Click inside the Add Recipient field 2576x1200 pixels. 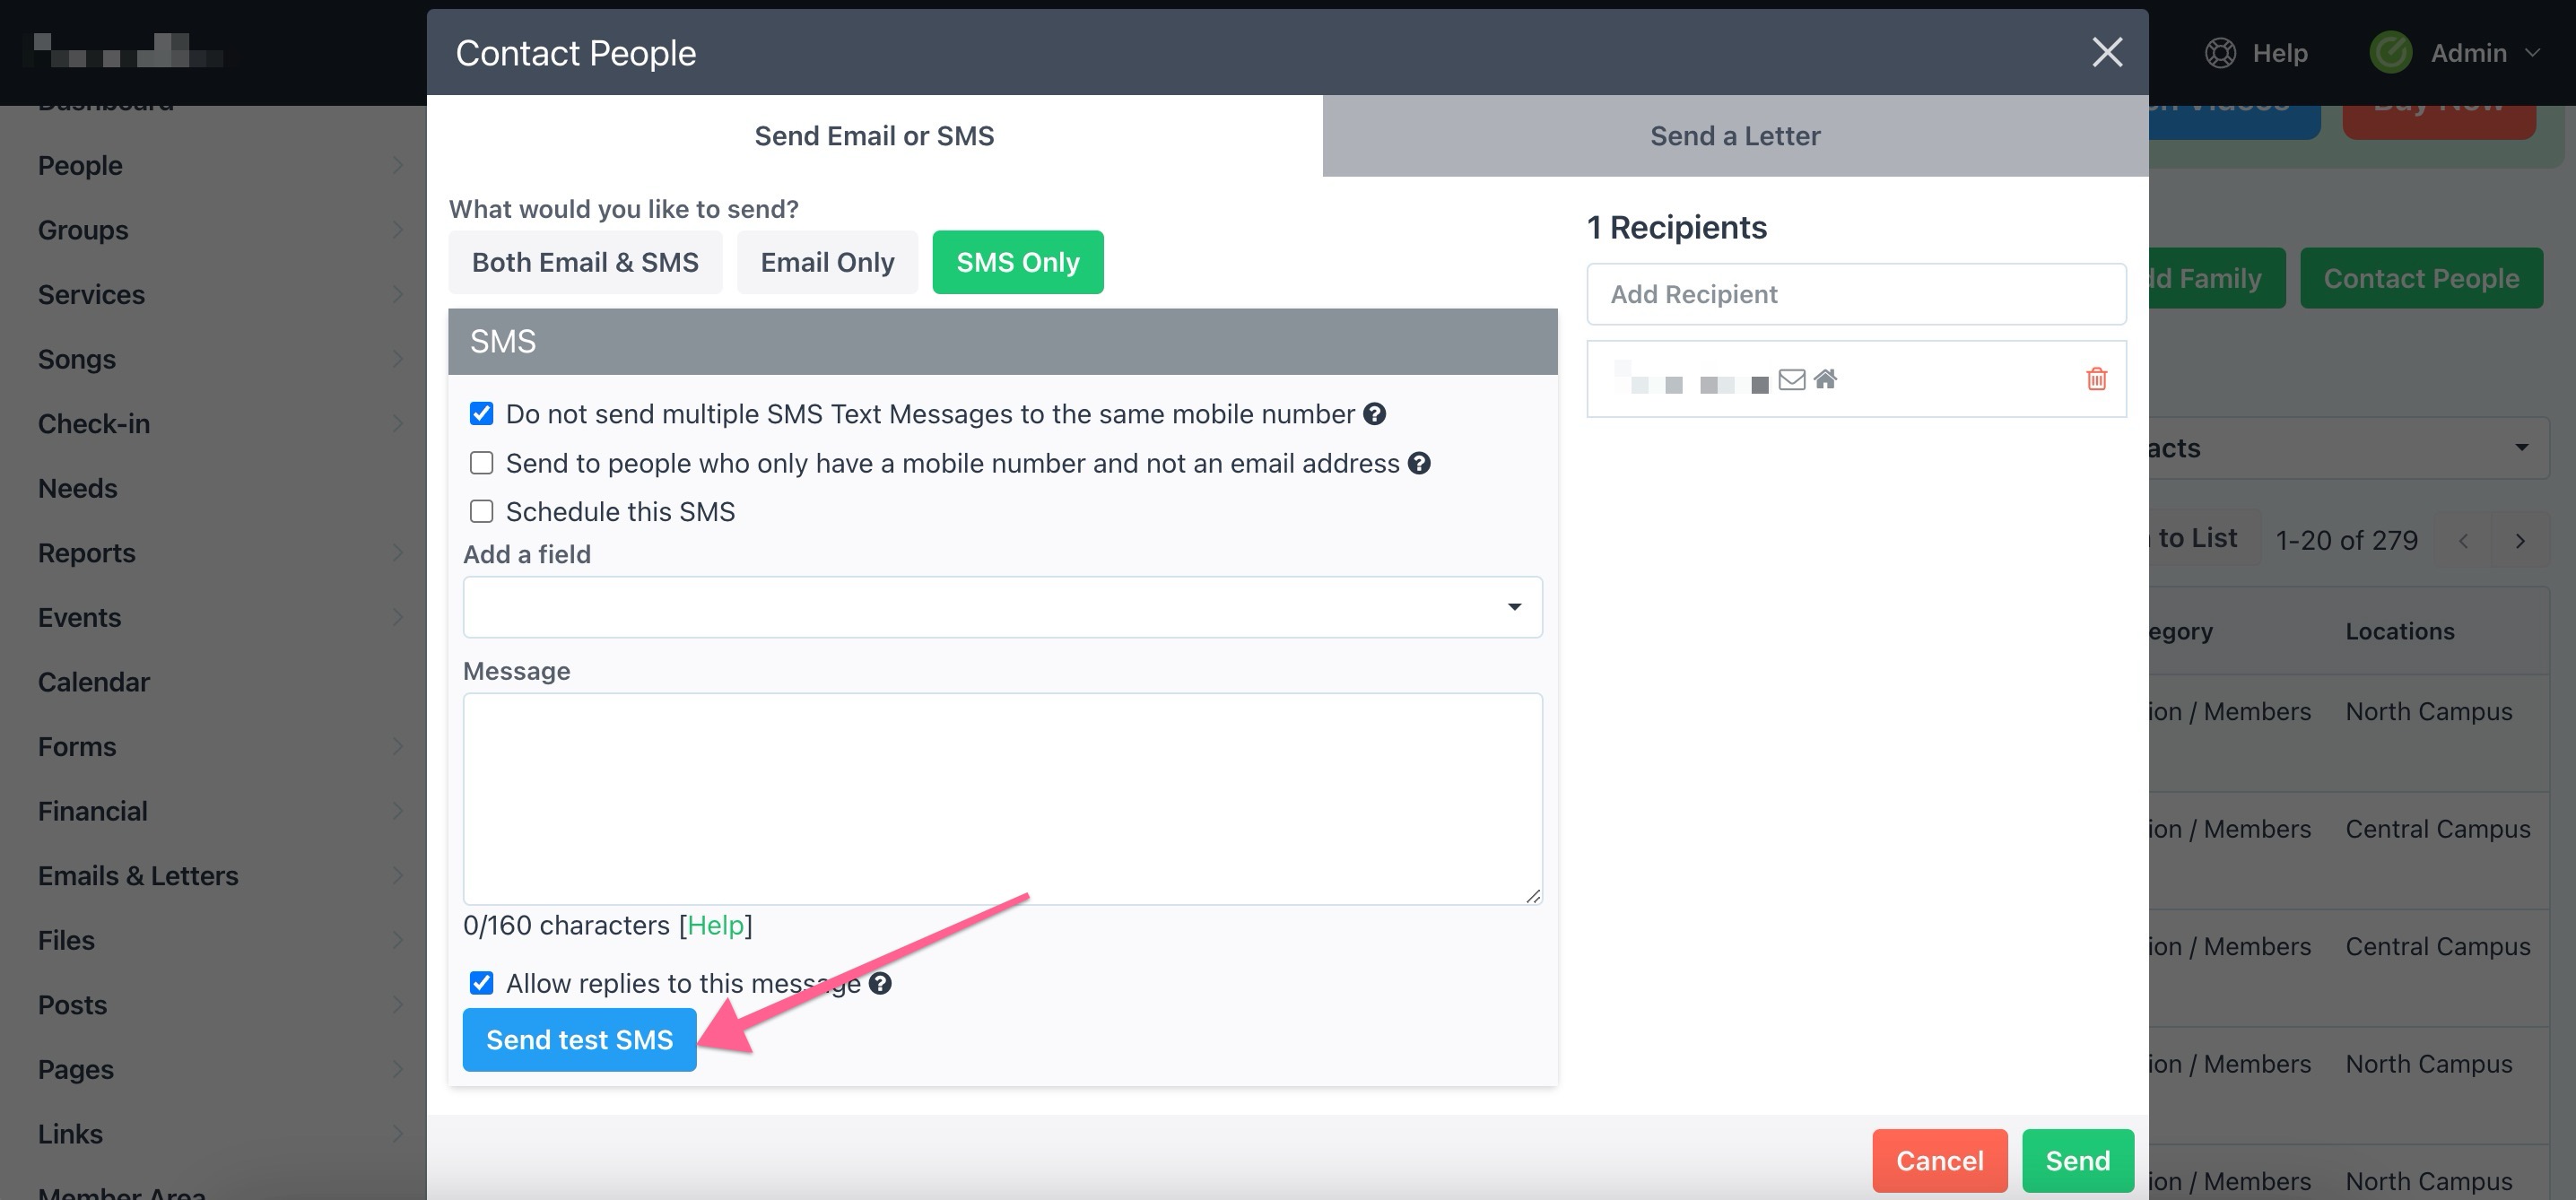coord(1855,293)
